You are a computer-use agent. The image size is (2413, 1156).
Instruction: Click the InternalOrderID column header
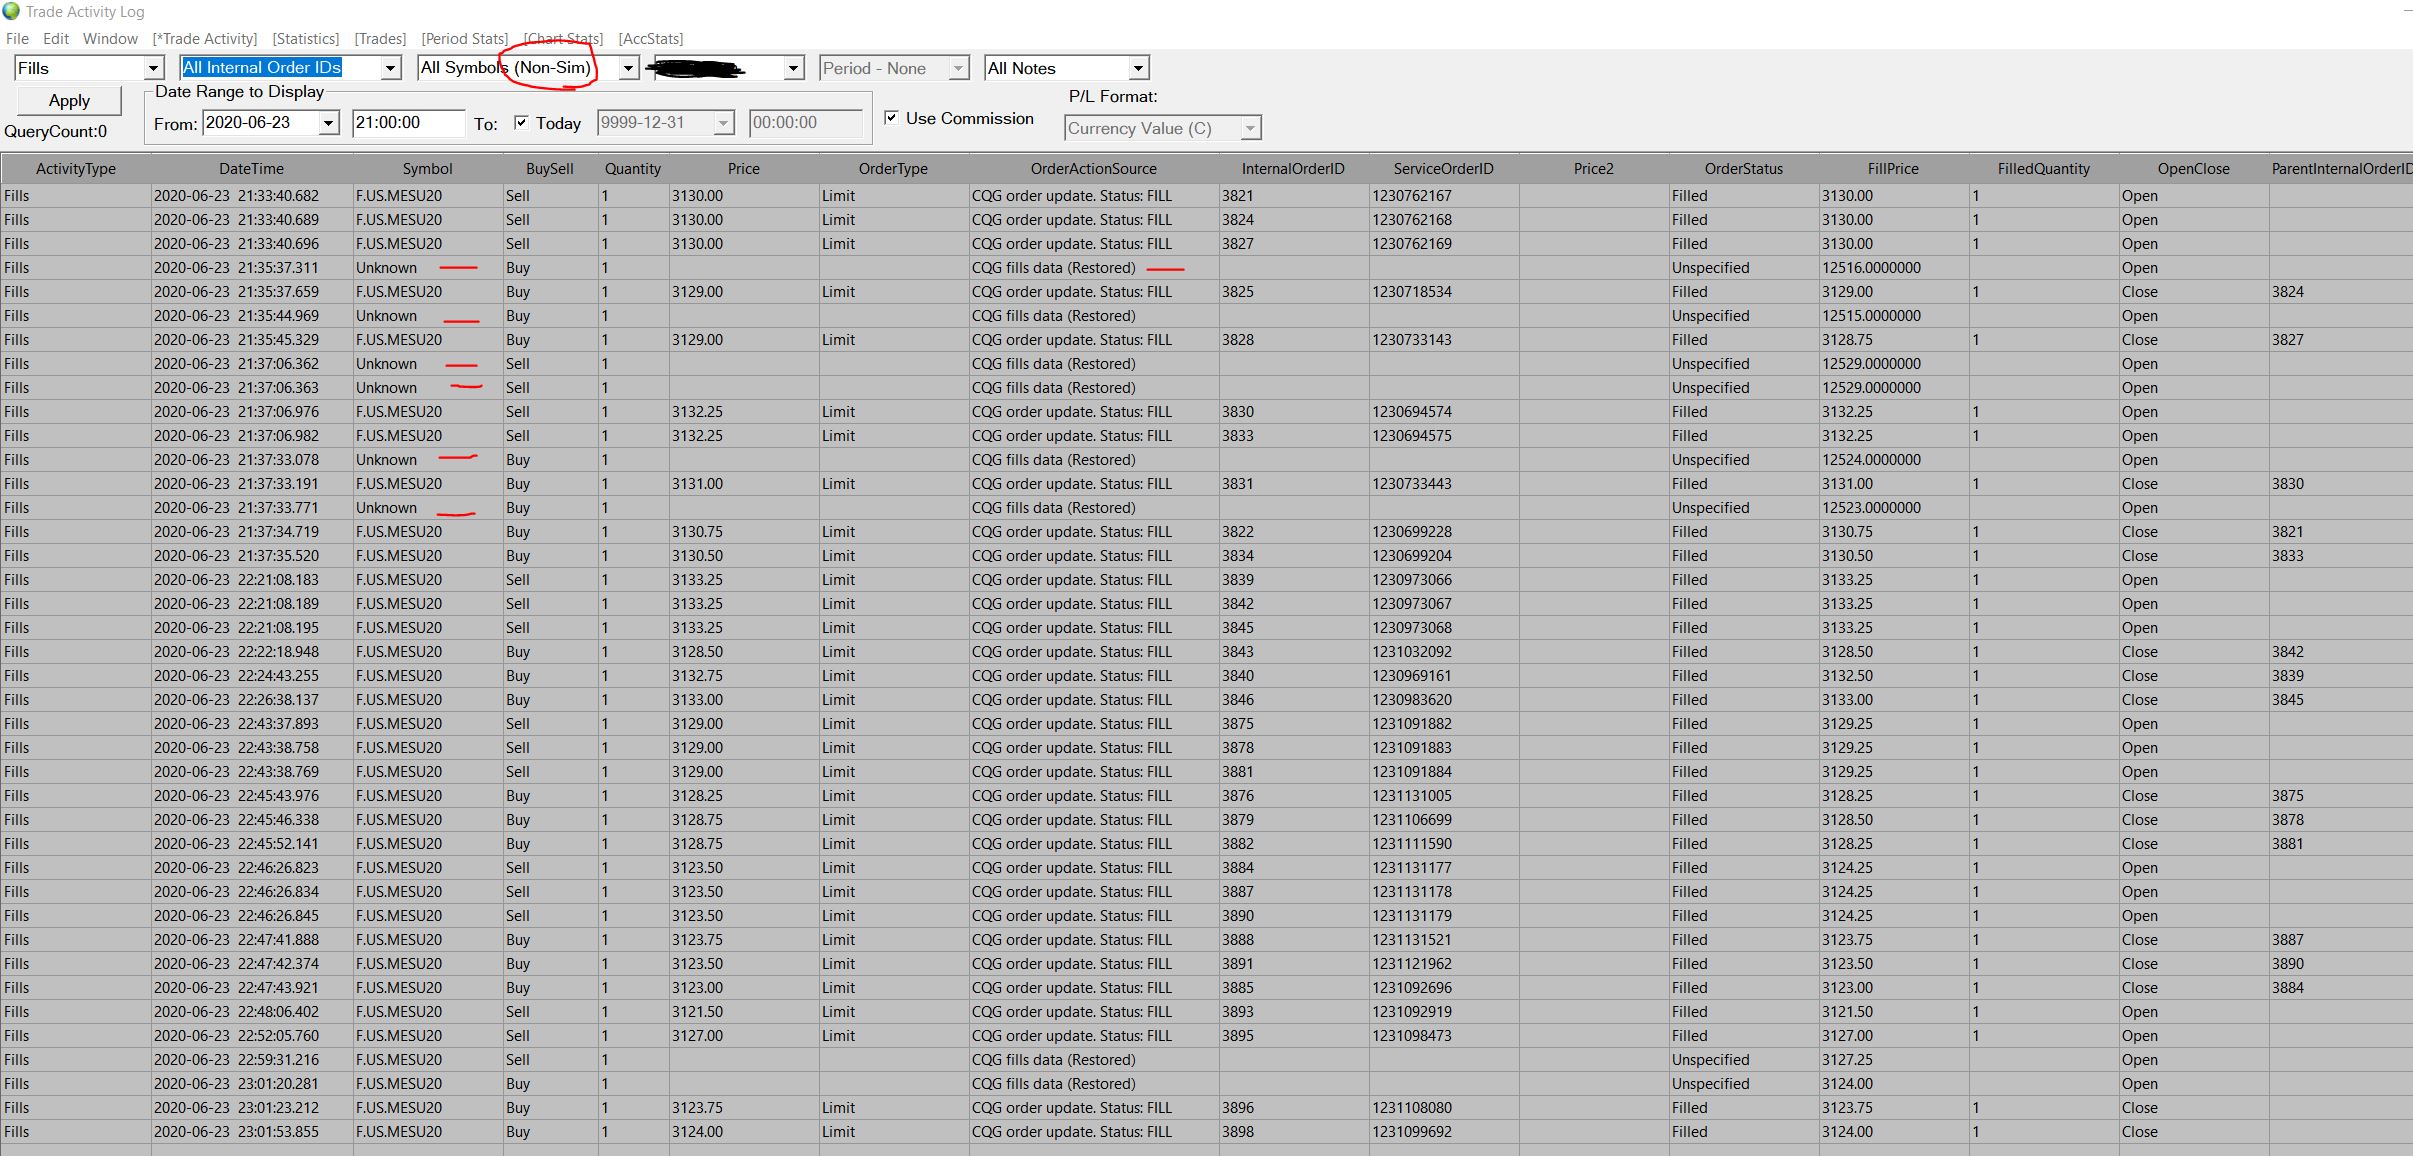coord(1293,169)
